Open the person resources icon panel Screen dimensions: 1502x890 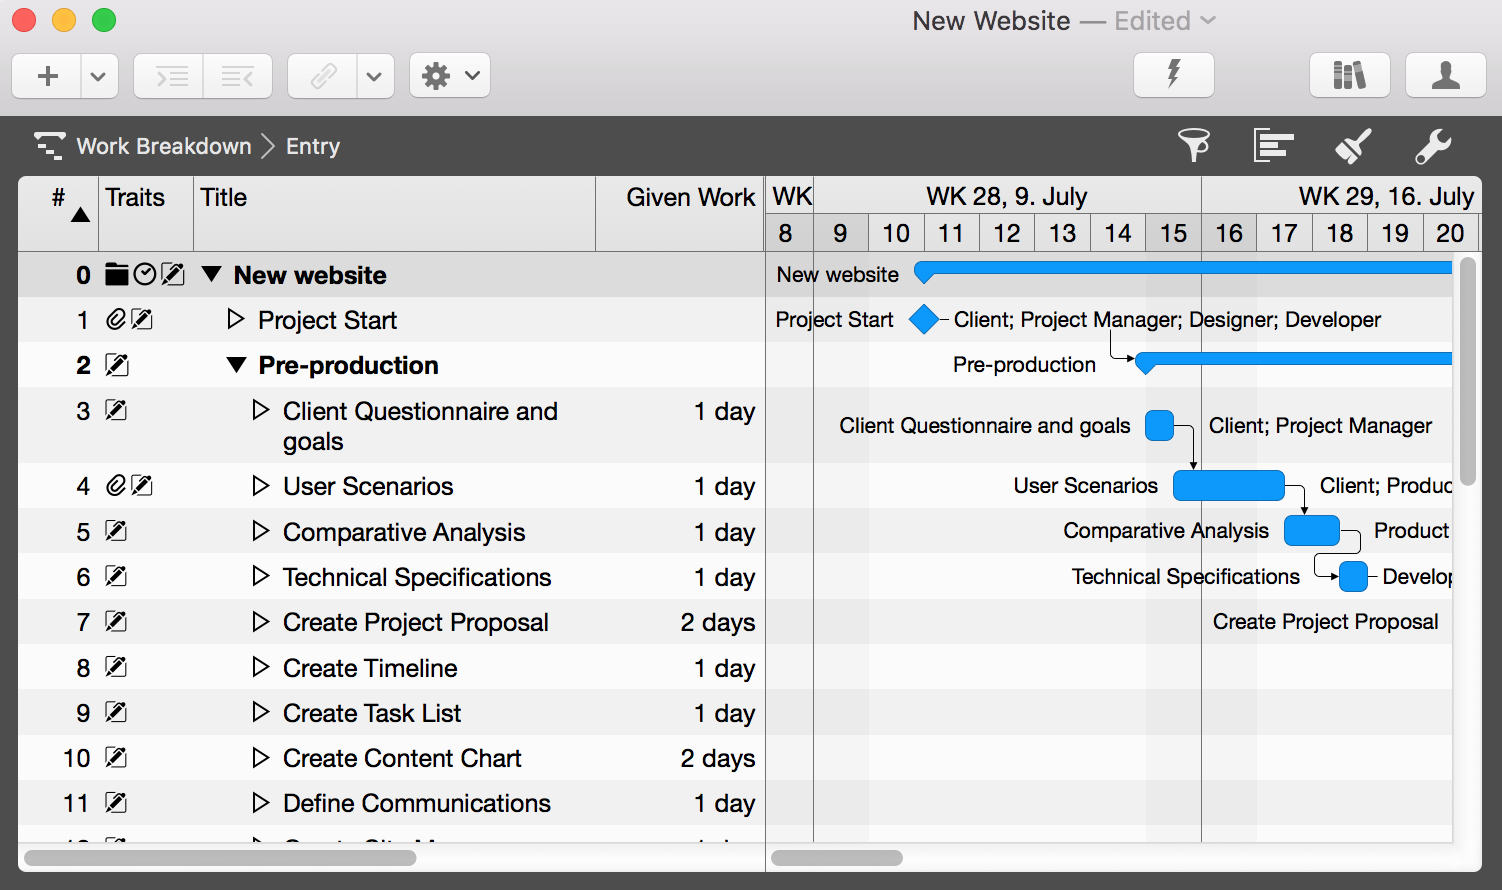point(1445,75)
